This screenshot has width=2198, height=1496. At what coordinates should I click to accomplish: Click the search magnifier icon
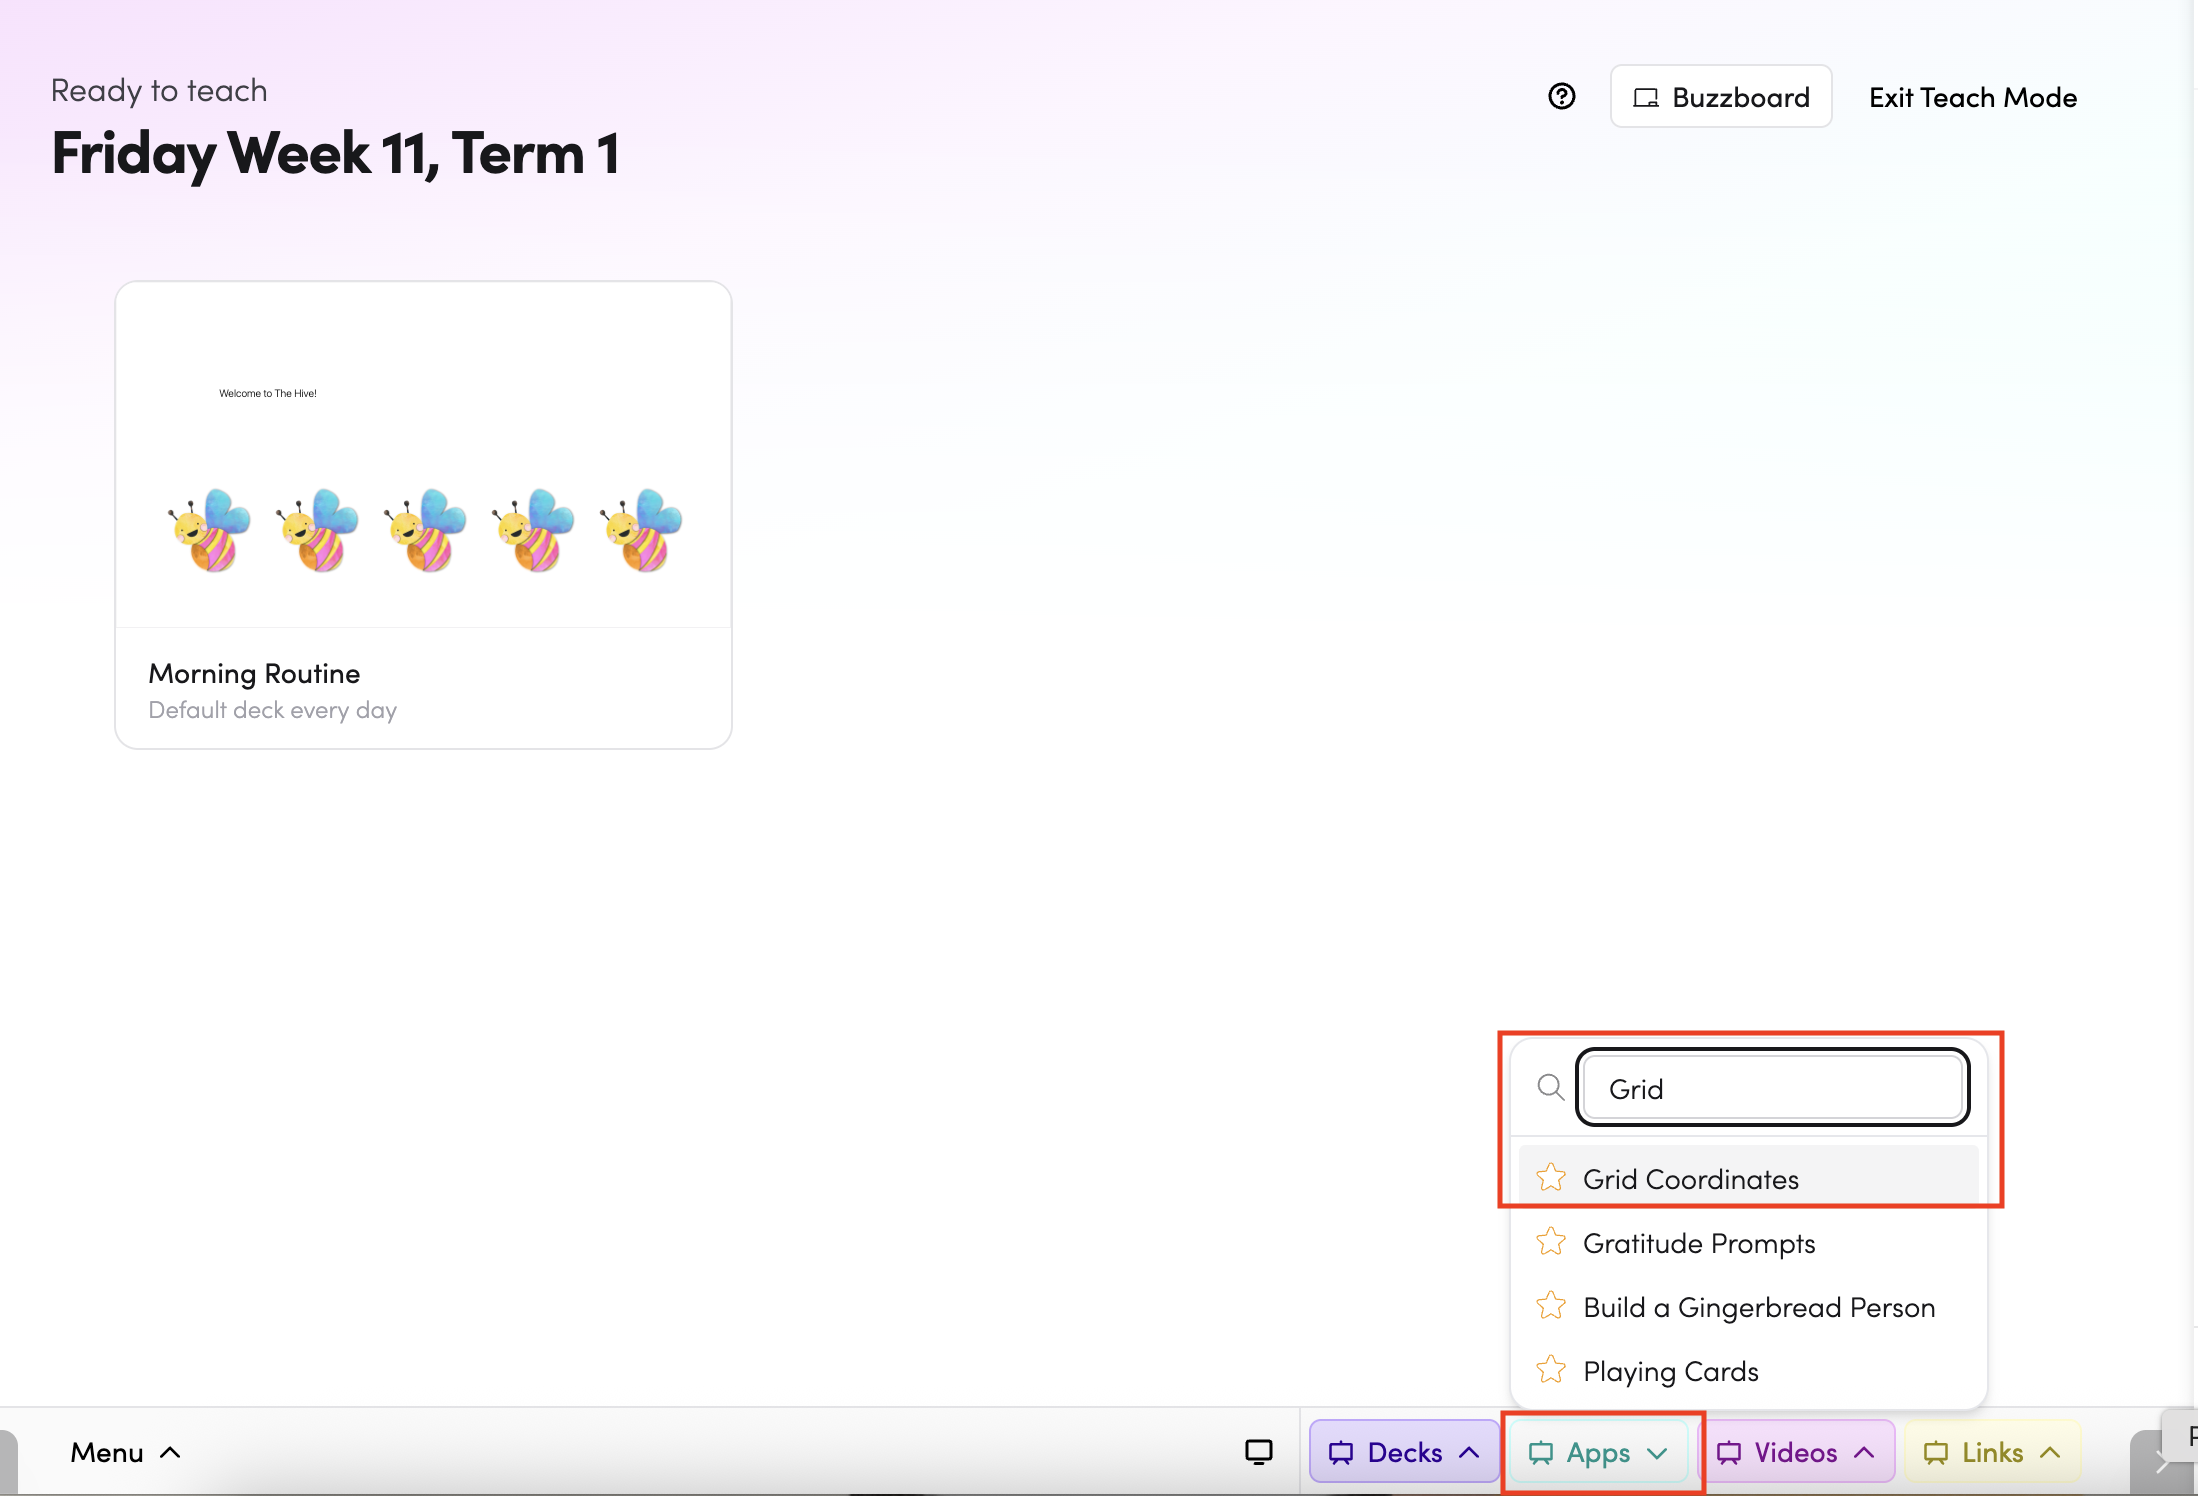[x=1550, y=1087]
